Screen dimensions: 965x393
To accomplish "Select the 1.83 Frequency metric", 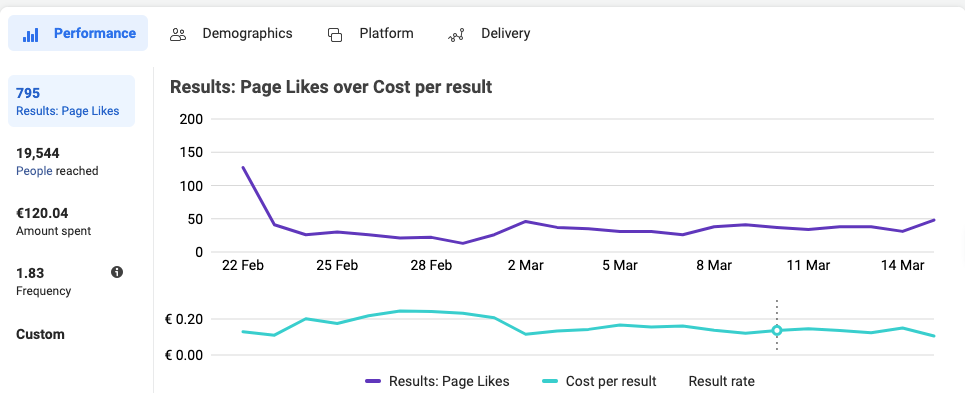I will [43, 281].
